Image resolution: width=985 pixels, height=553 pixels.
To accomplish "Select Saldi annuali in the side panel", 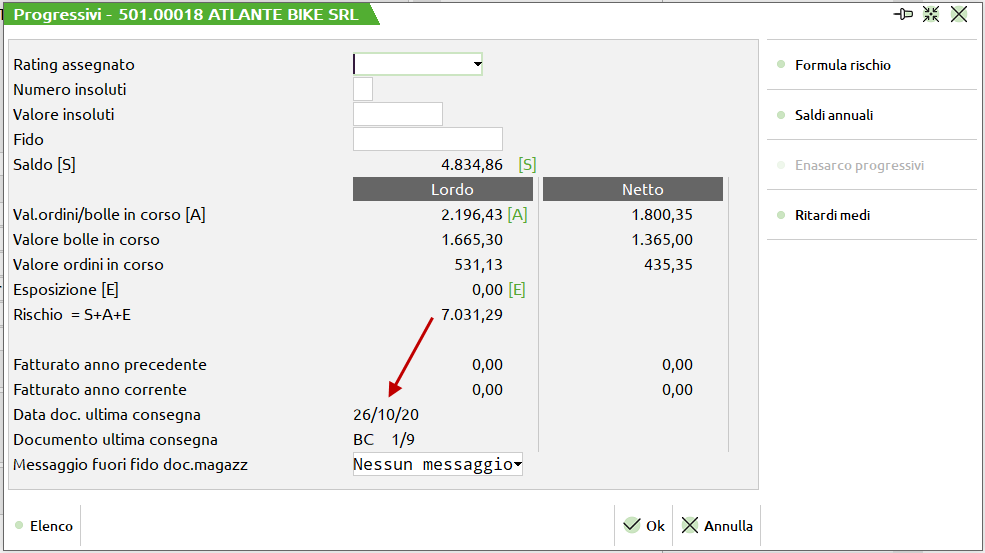I will click(833, 115).
